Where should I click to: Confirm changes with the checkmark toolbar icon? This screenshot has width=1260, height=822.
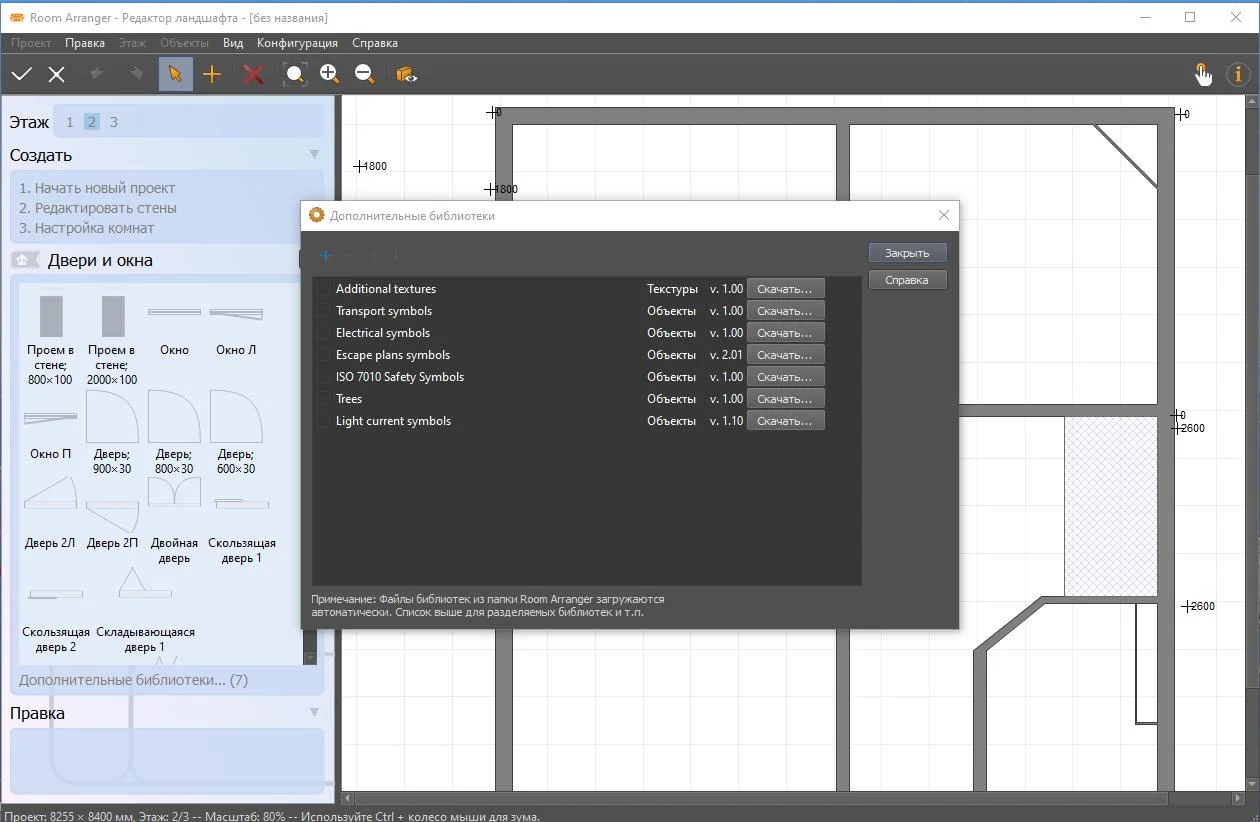coord(22,74)
